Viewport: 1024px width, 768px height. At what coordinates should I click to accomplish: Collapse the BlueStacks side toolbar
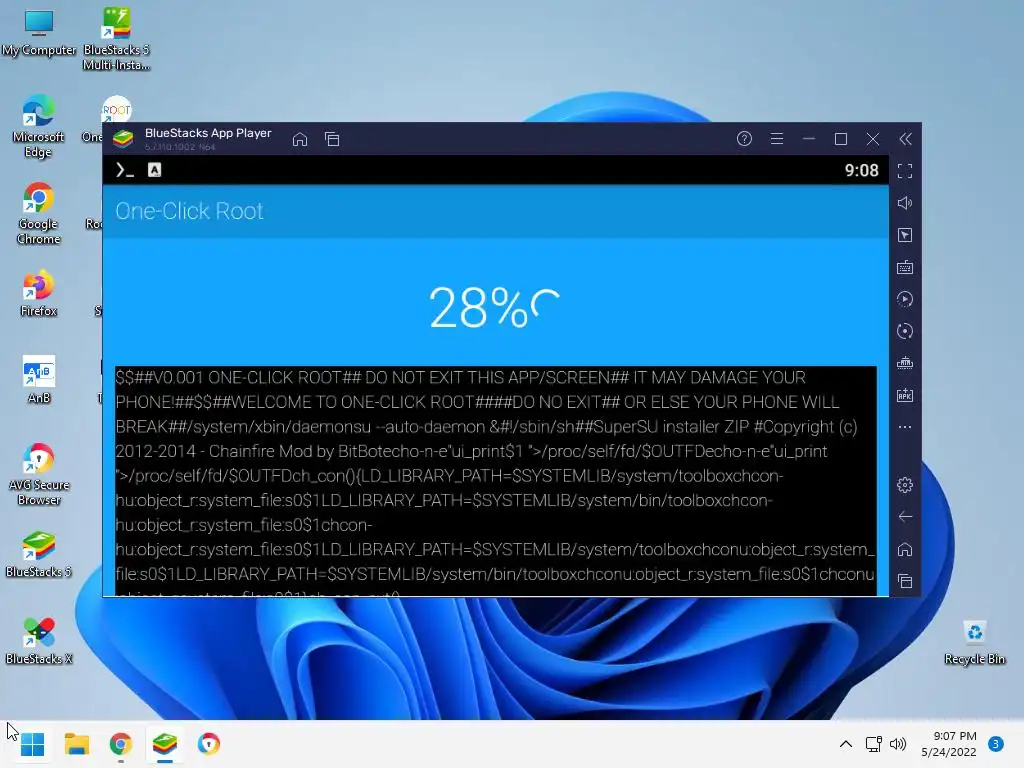click(x=905, y=138)
